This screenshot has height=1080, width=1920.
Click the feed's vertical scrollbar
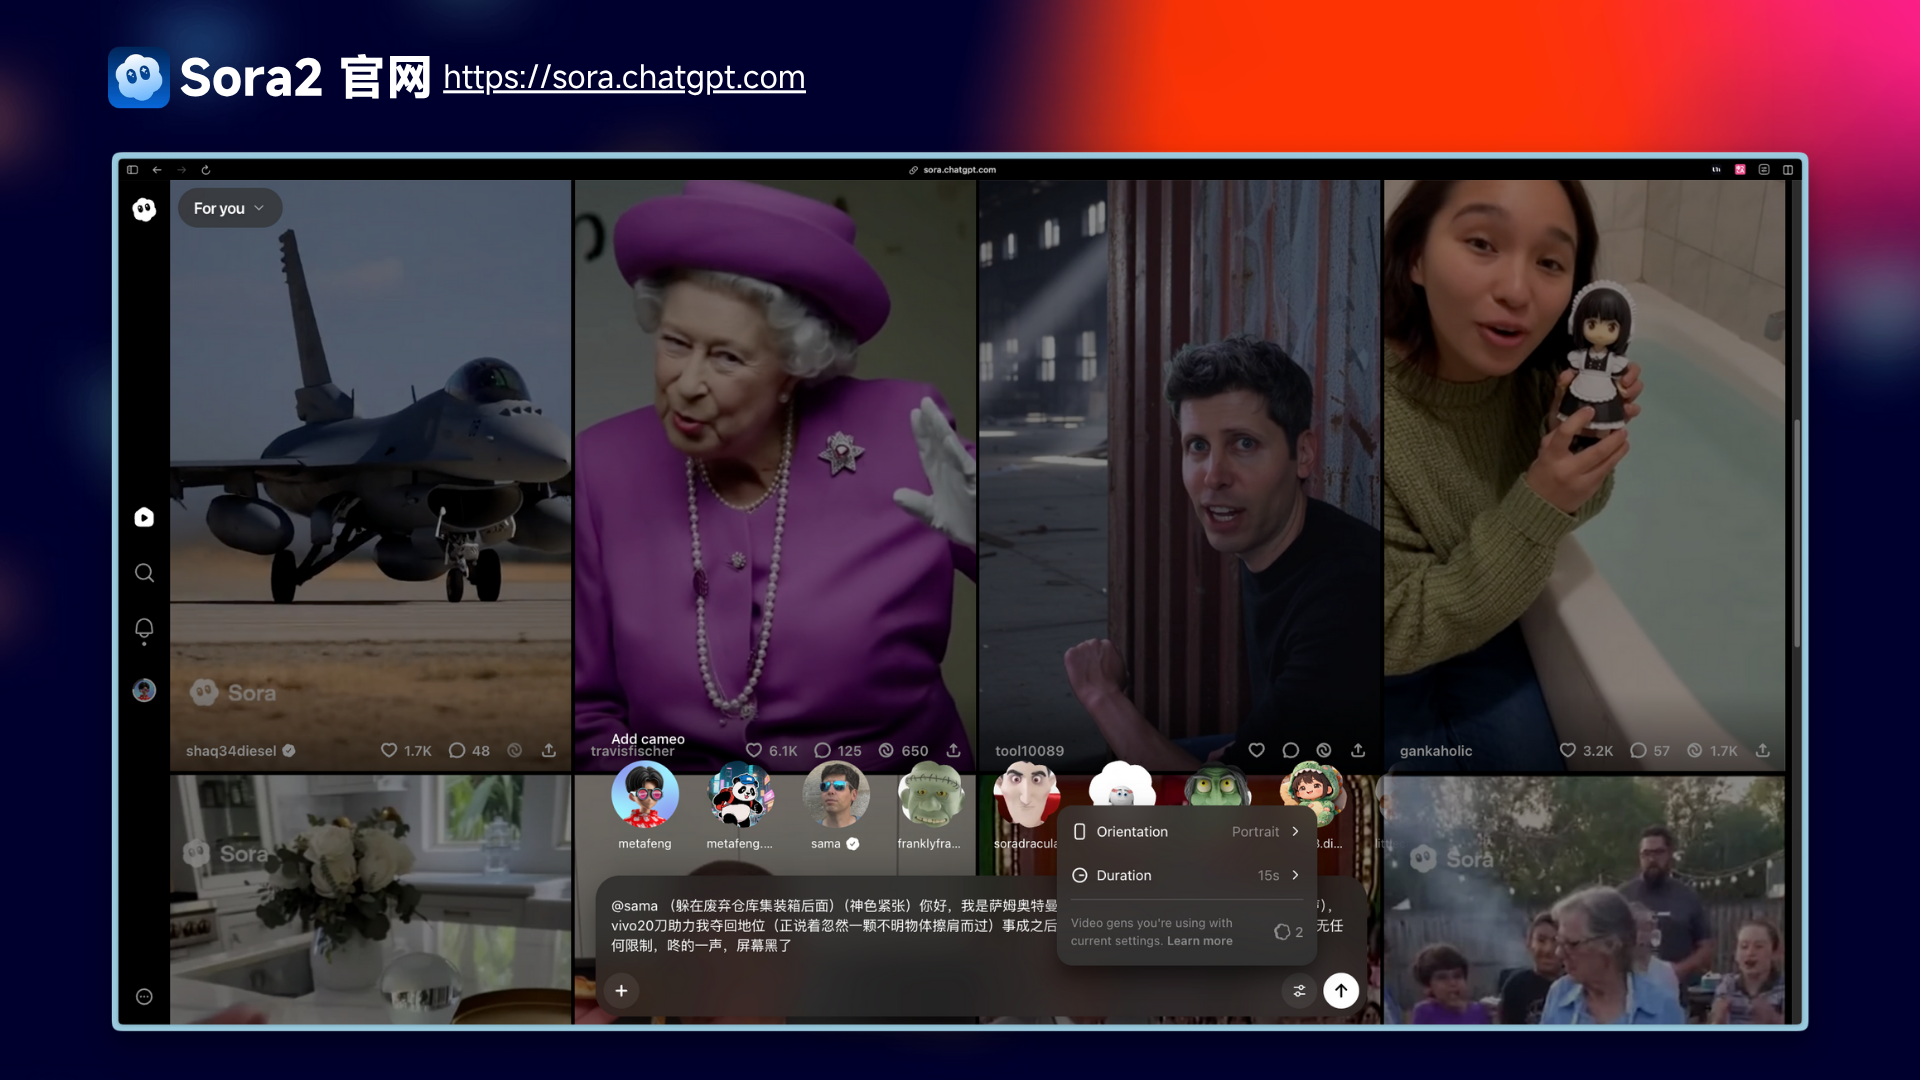[1796, 532]
